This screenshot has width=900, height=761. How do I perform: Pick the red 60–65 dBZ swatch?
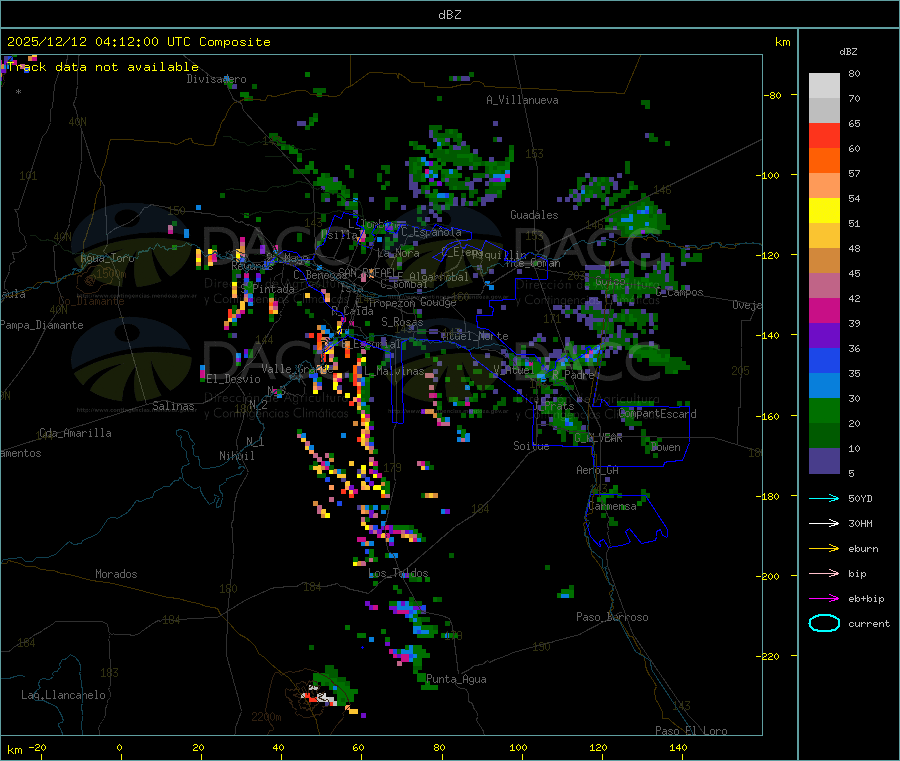tap(824, 135)
